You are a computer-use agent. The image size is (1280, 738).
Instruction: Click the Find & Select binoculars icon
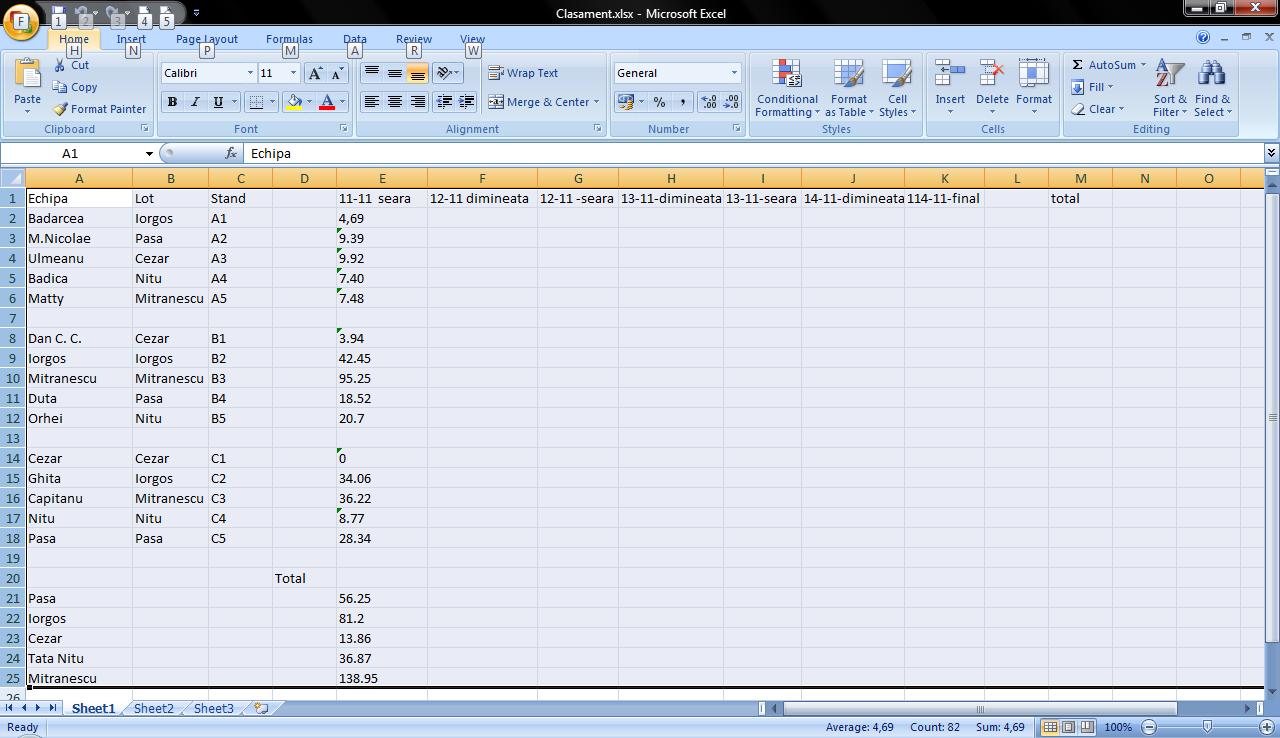[x=1212, y=75]
